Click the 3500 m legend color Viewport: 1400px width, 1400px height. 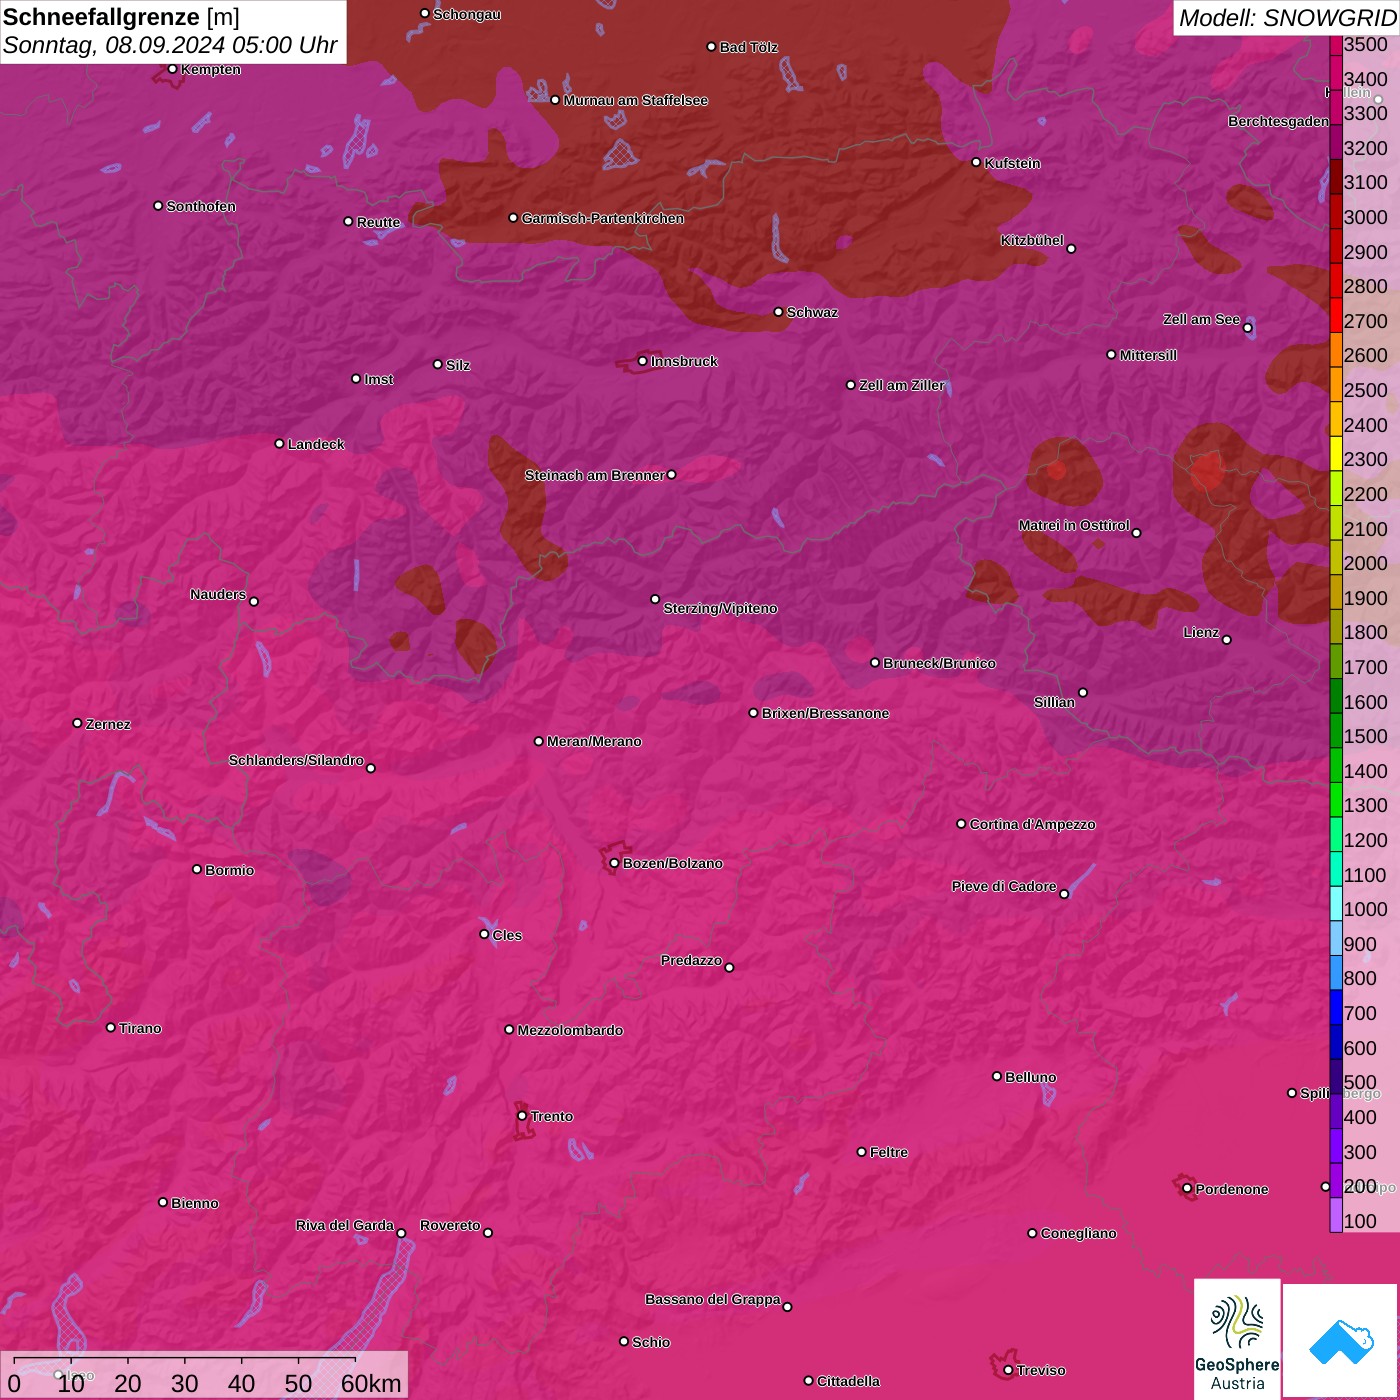click(x=1336, y=45)
